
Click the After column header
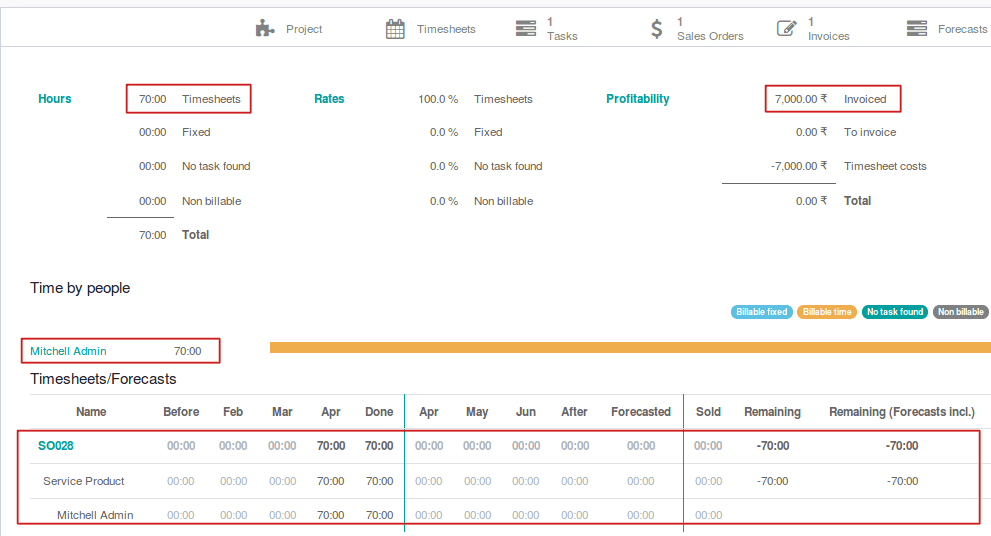(574, 411)
